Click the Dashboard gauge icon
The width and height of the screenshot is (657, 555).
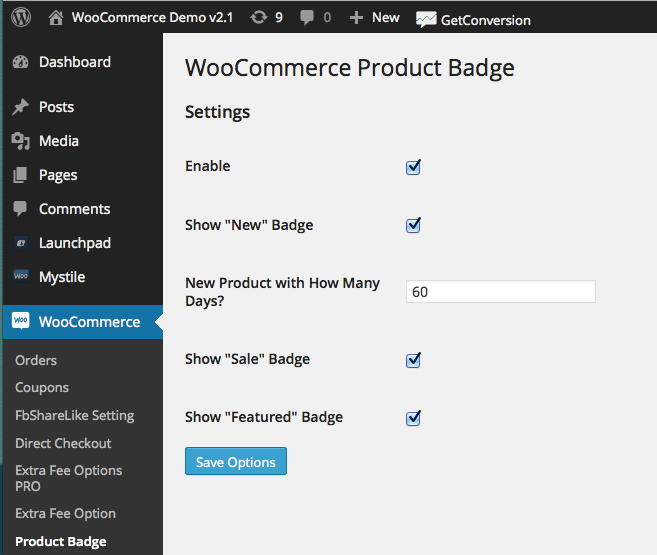tap(21, 62)
